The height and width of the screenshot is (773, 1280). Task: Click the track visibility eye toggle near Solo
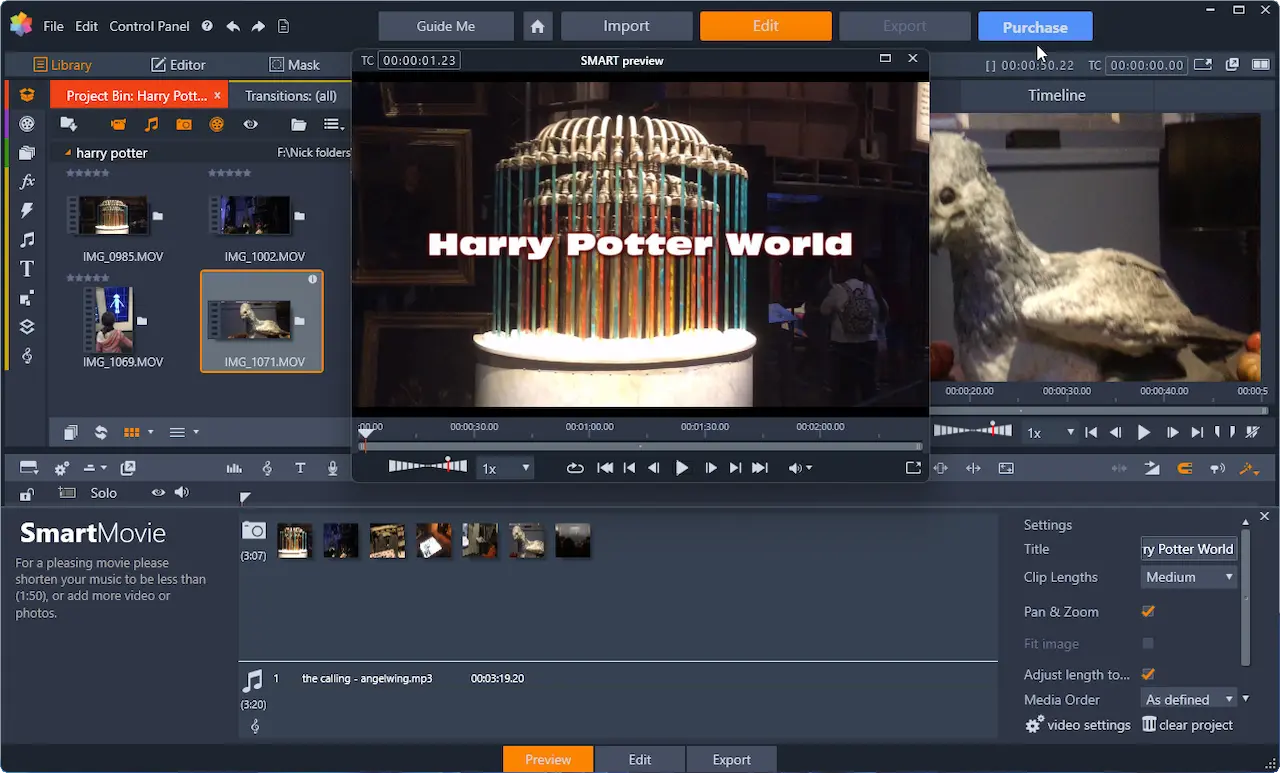[x=159, y=492]
